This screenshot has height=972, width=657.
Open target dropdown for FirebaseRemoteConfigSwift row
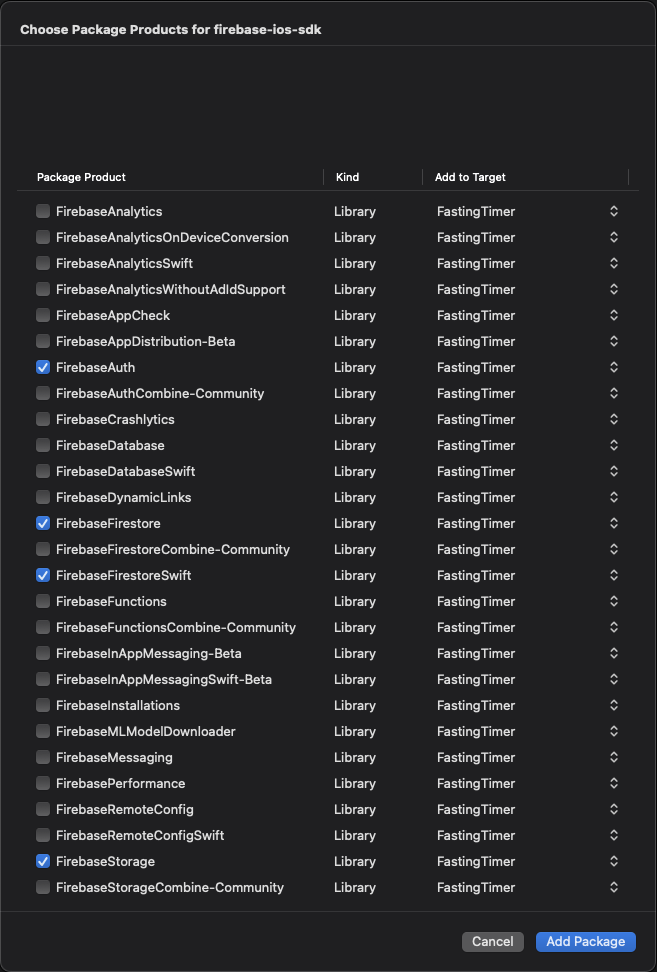(614, 835)
